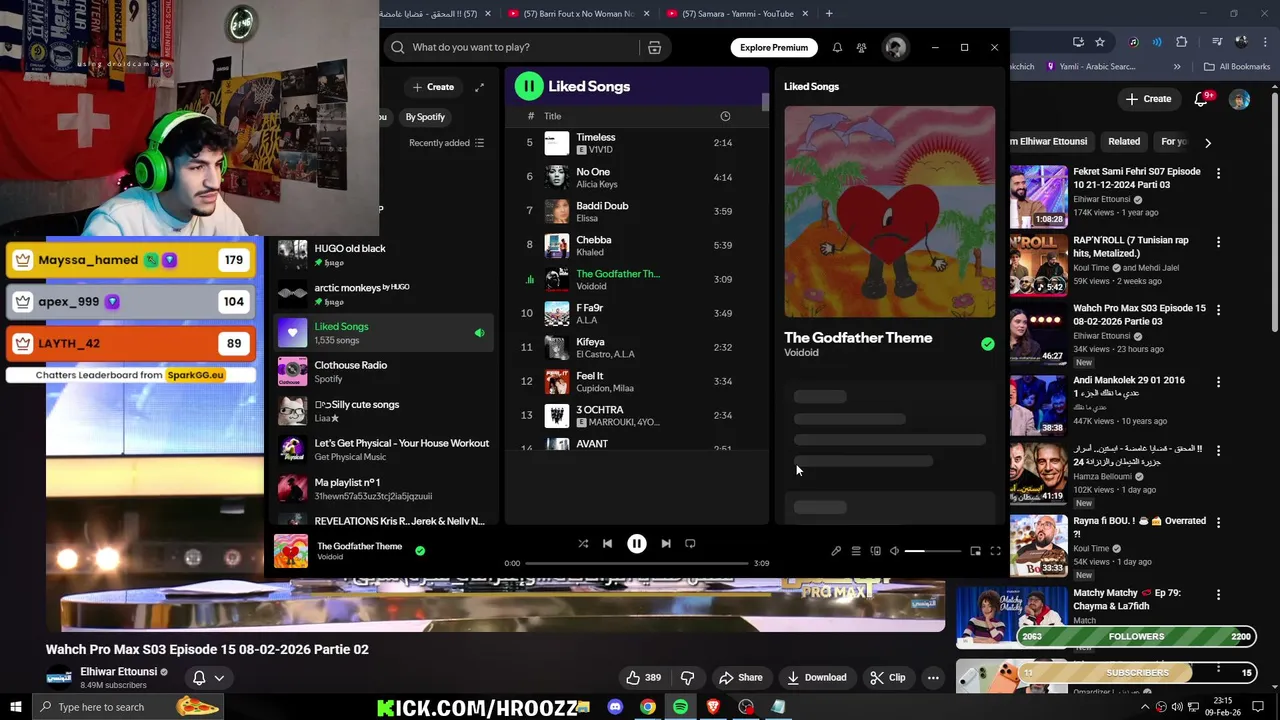This screenshot has height=720, width=1280.
Task: Expand hidden bookmarks chevron
Action: [1177, 67]
